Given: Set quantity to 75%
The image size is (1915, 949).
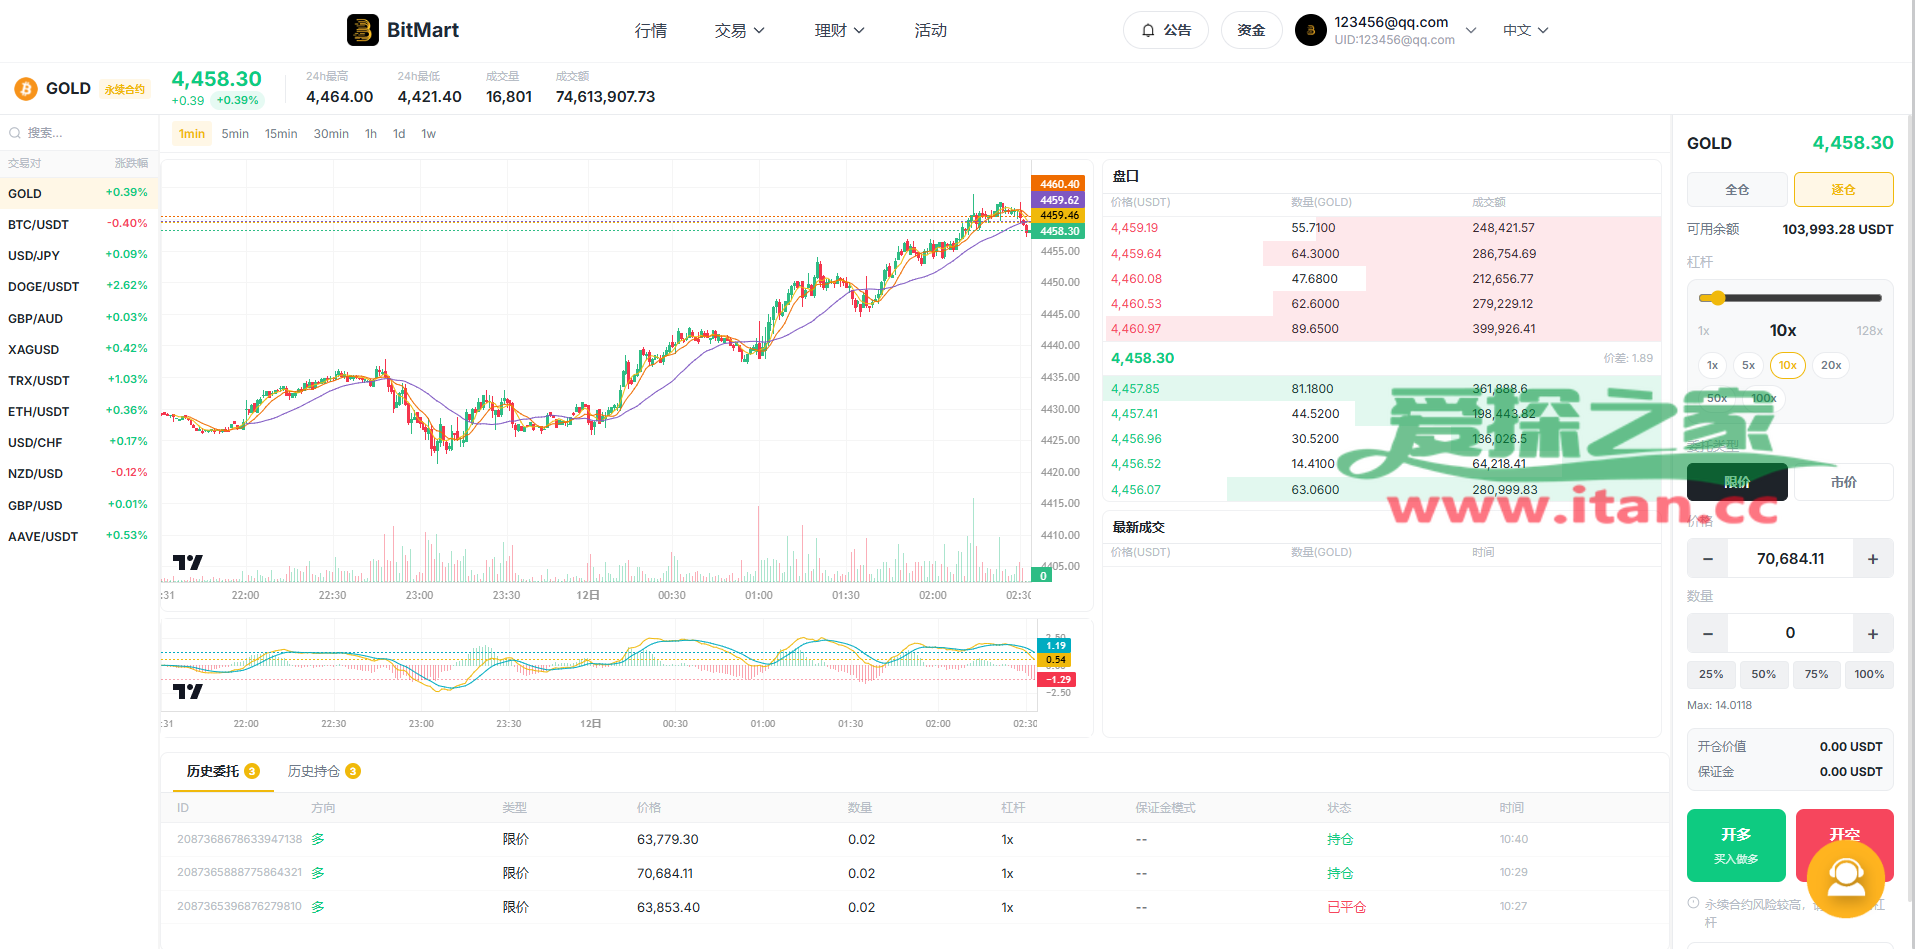Looking at the screenshot, I should point(1817,675).
